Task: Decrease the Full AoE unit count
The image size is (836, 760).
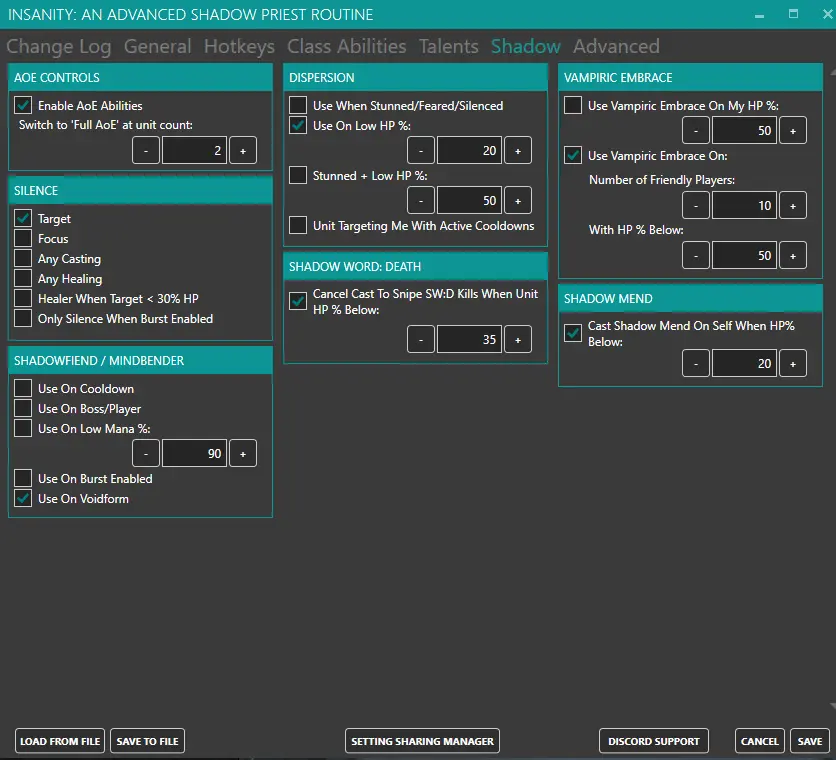Action: click(146, 150)
